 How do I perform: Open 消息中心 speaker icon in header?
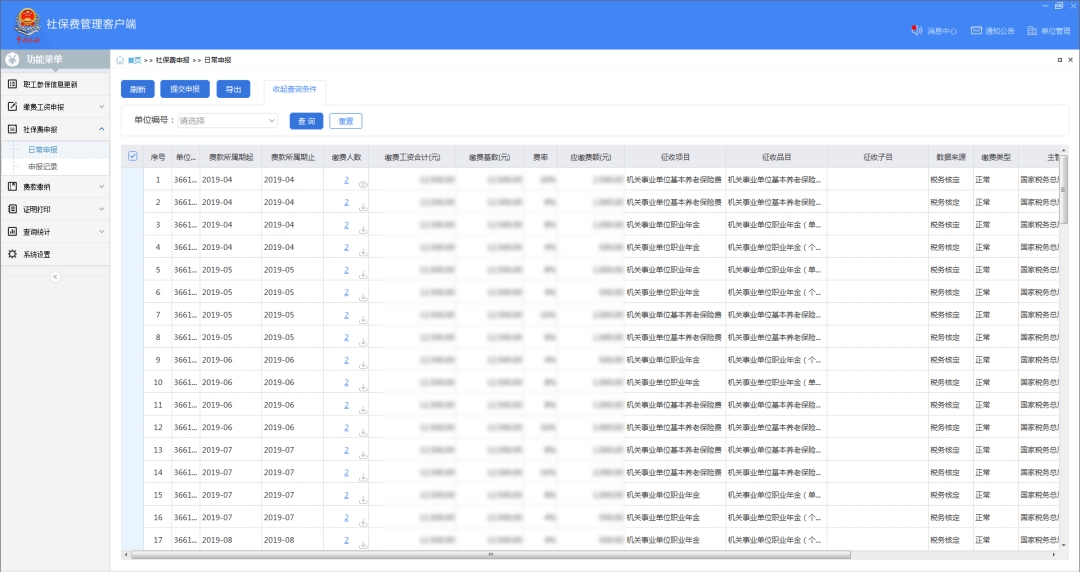(x=916, y=31)
